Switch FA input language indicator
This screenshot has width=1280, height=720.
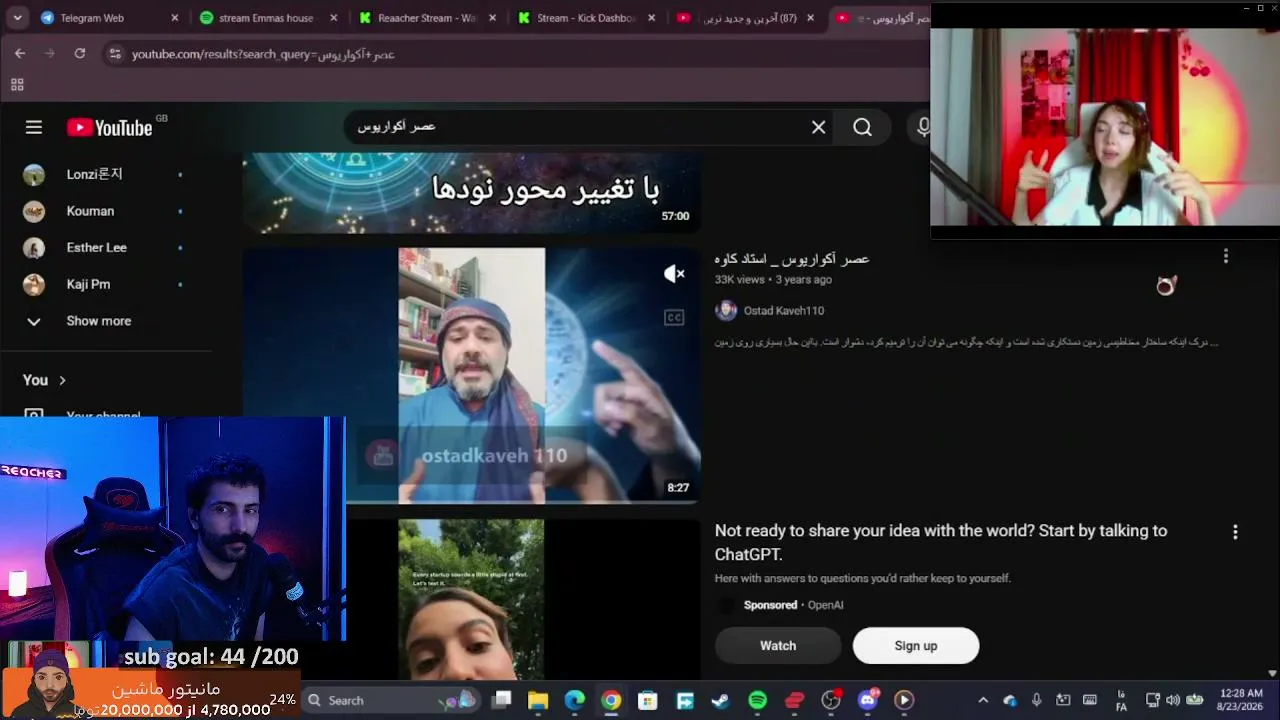(x=1121, y=701)
